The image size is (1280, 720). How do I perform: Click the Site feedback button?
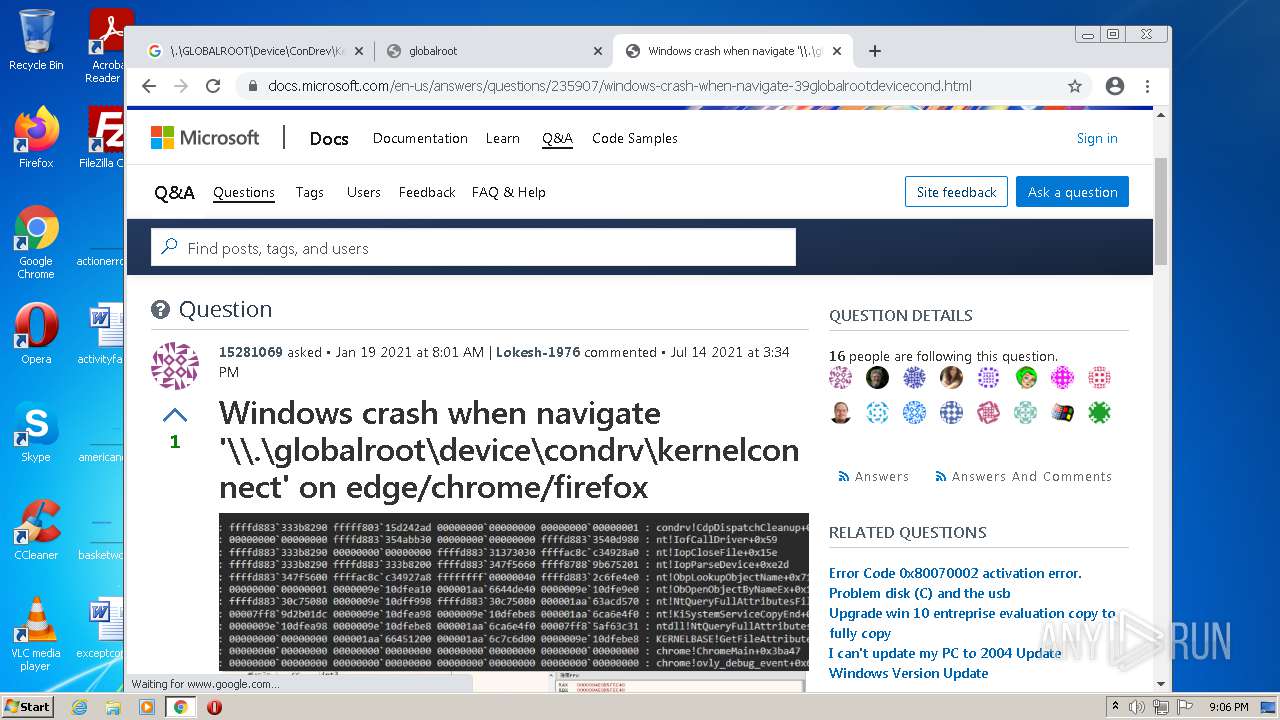tap(957, 192)
